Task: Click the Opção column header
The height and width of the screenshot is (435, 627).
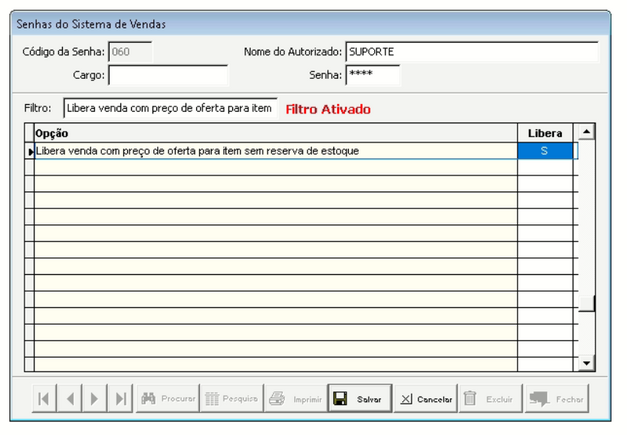Action: tap(276, 133)
